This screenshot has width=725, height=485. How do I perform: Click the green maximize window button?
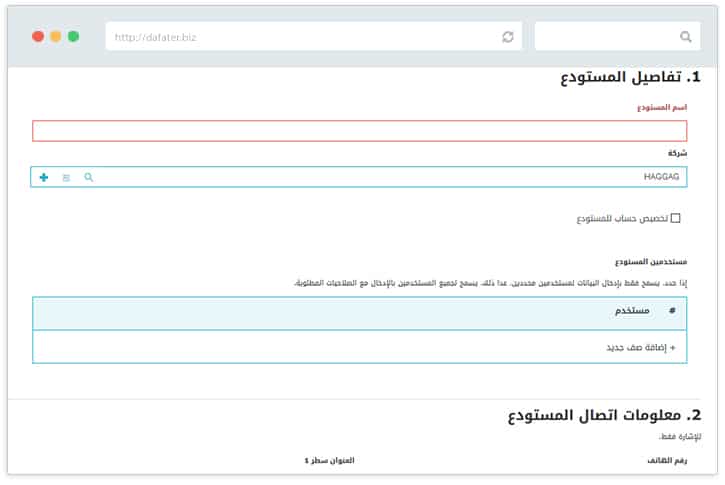tap(73, 36)
